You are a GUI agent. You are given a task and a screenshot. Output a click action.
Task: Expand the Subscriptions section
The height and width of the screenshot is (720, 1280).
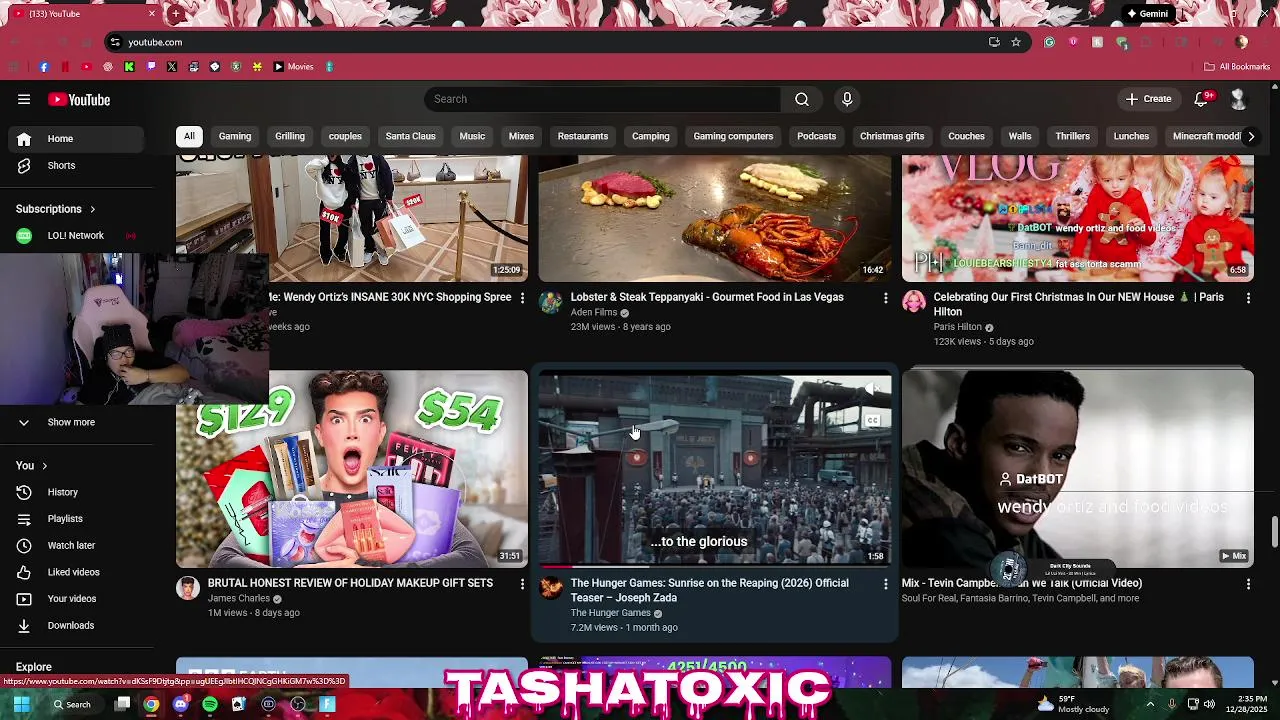point(55,209)
